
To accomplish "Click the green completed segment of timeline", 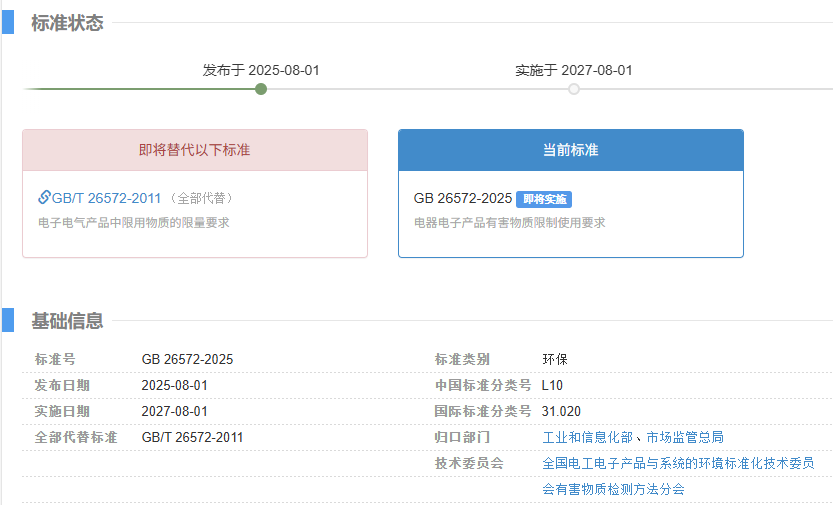I will (140, 89).
